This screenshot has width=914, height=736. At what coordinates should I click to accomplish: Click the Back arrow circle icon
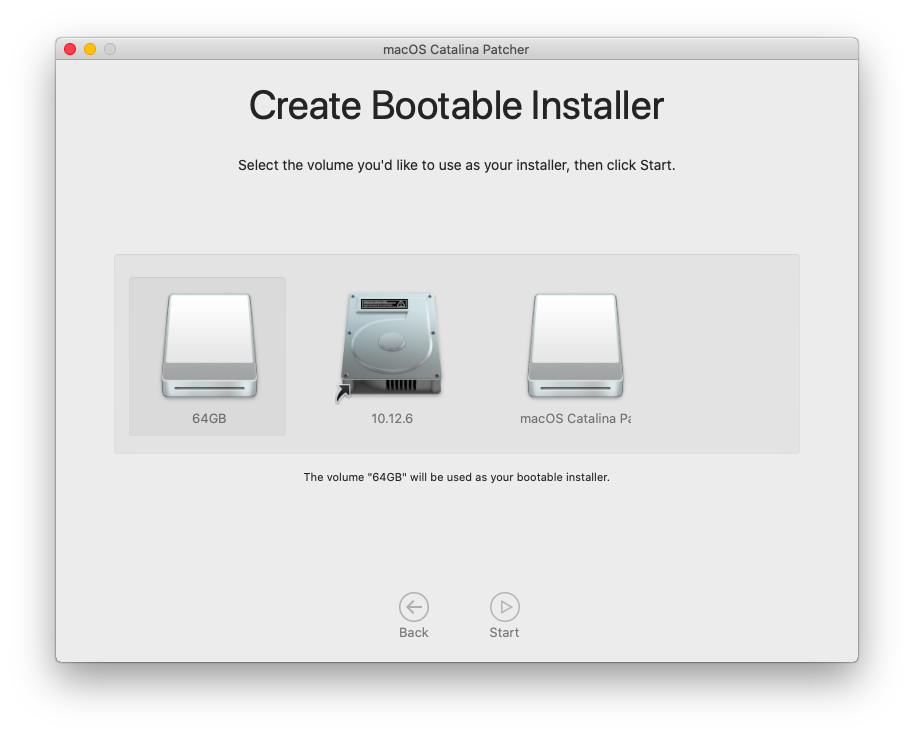point(413,607)
